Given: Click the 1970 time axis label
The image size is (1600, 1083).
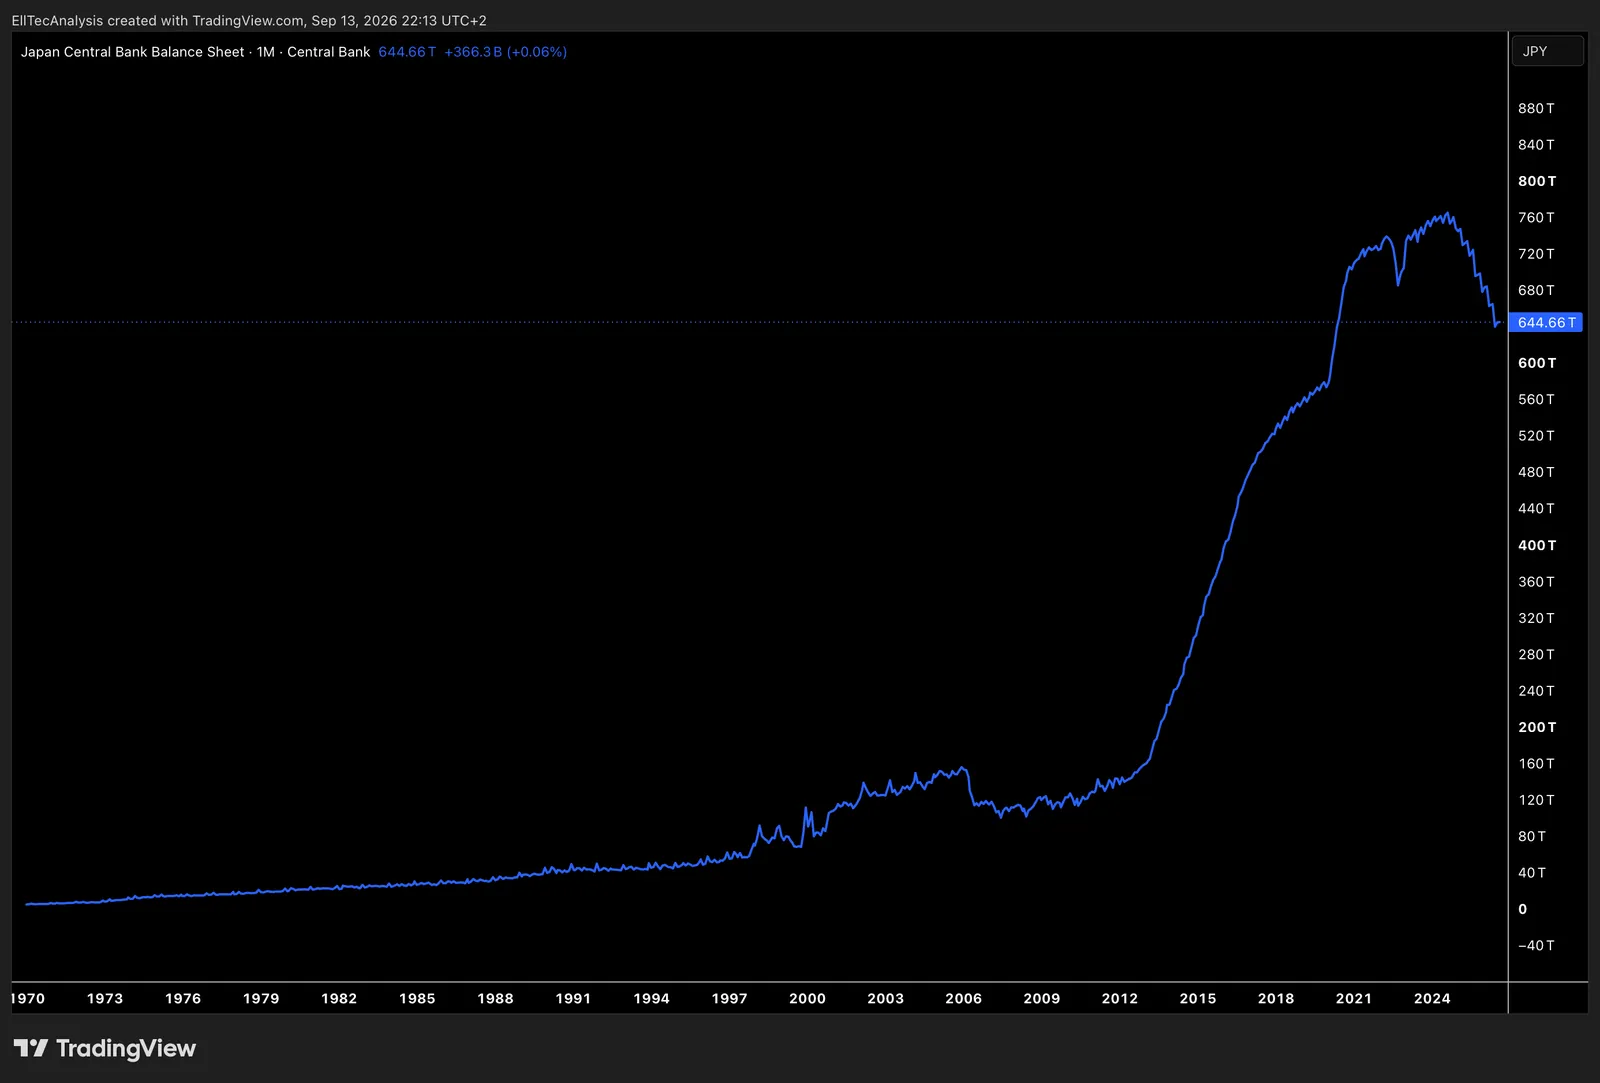Looking at the screenshot, I should (28, 998).
